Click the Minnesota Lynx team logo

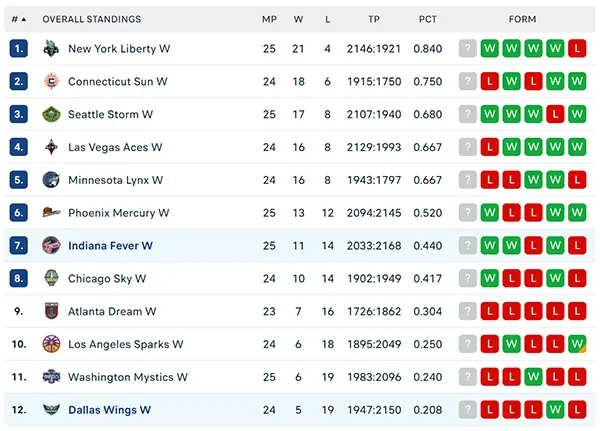[51, 180]
